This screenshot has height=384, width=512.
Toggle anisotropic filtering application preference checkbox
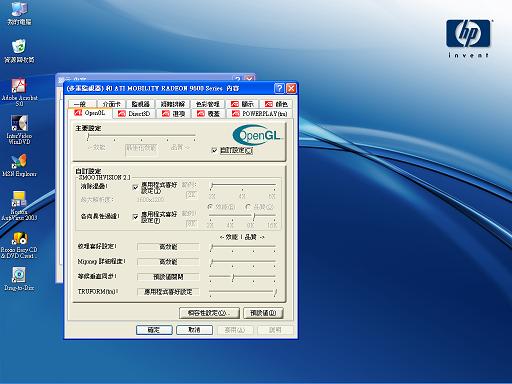pyautogui.click(x=135, y=217)
